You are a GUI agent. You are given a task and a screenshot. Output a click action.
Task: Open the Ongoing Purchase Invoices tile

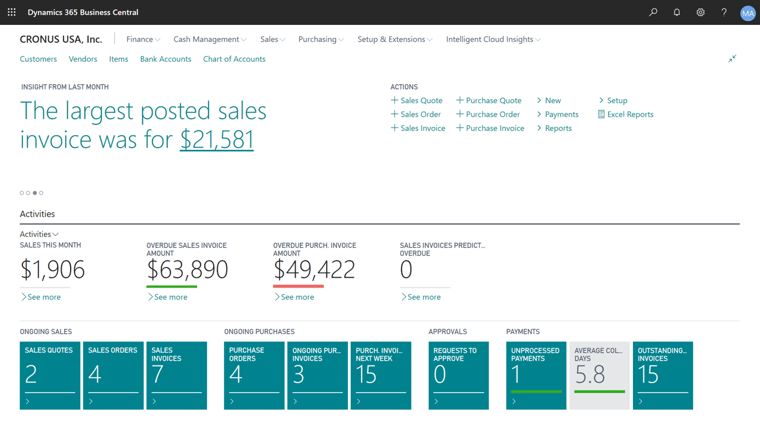click(x=317, y=376)
